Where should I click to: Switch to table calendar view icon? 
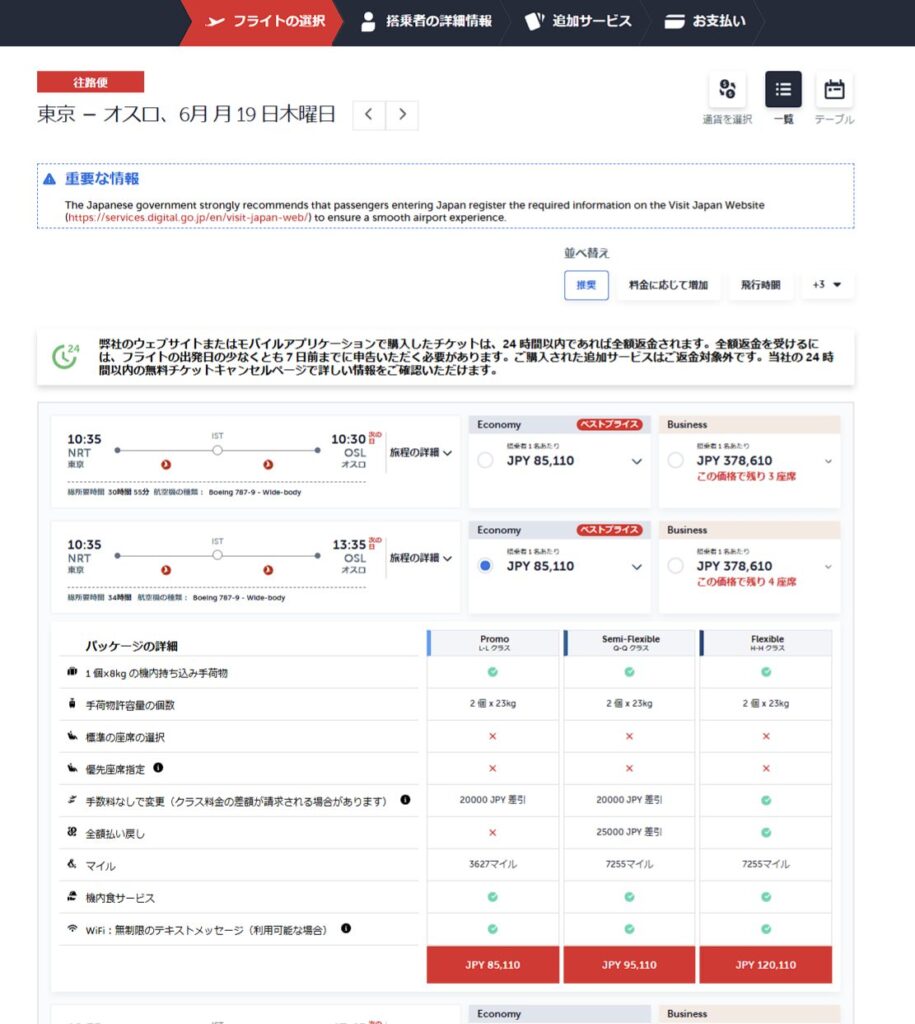coord(834,91)
